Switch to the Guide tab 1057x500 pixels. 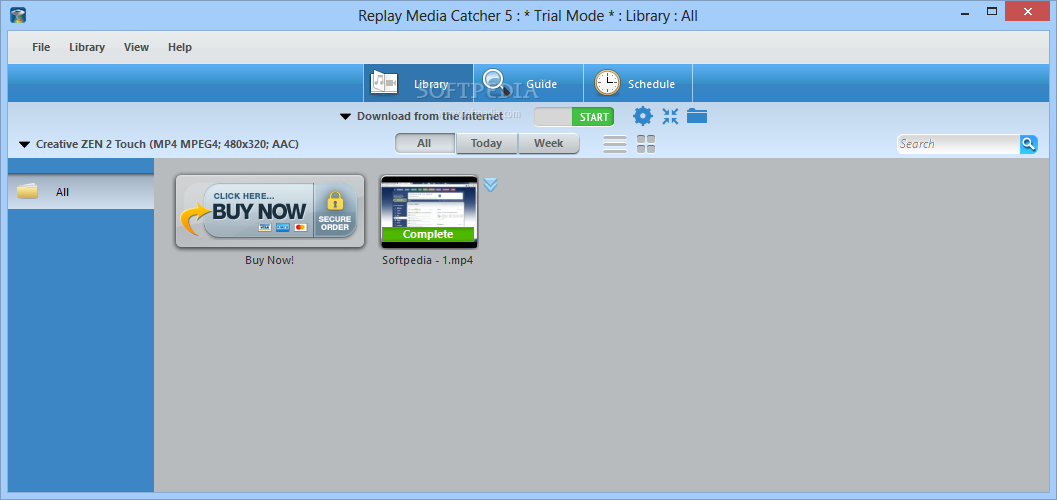click(528, 84)
